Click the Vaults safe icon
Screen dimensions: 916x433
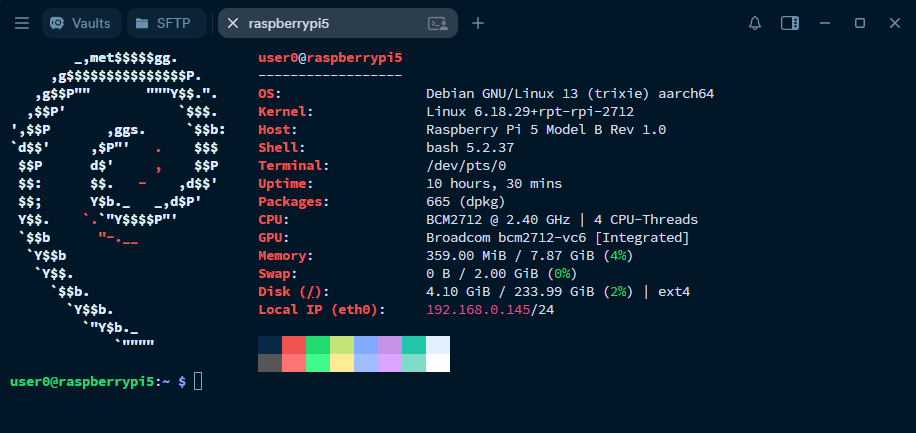(x=57, y=23)
